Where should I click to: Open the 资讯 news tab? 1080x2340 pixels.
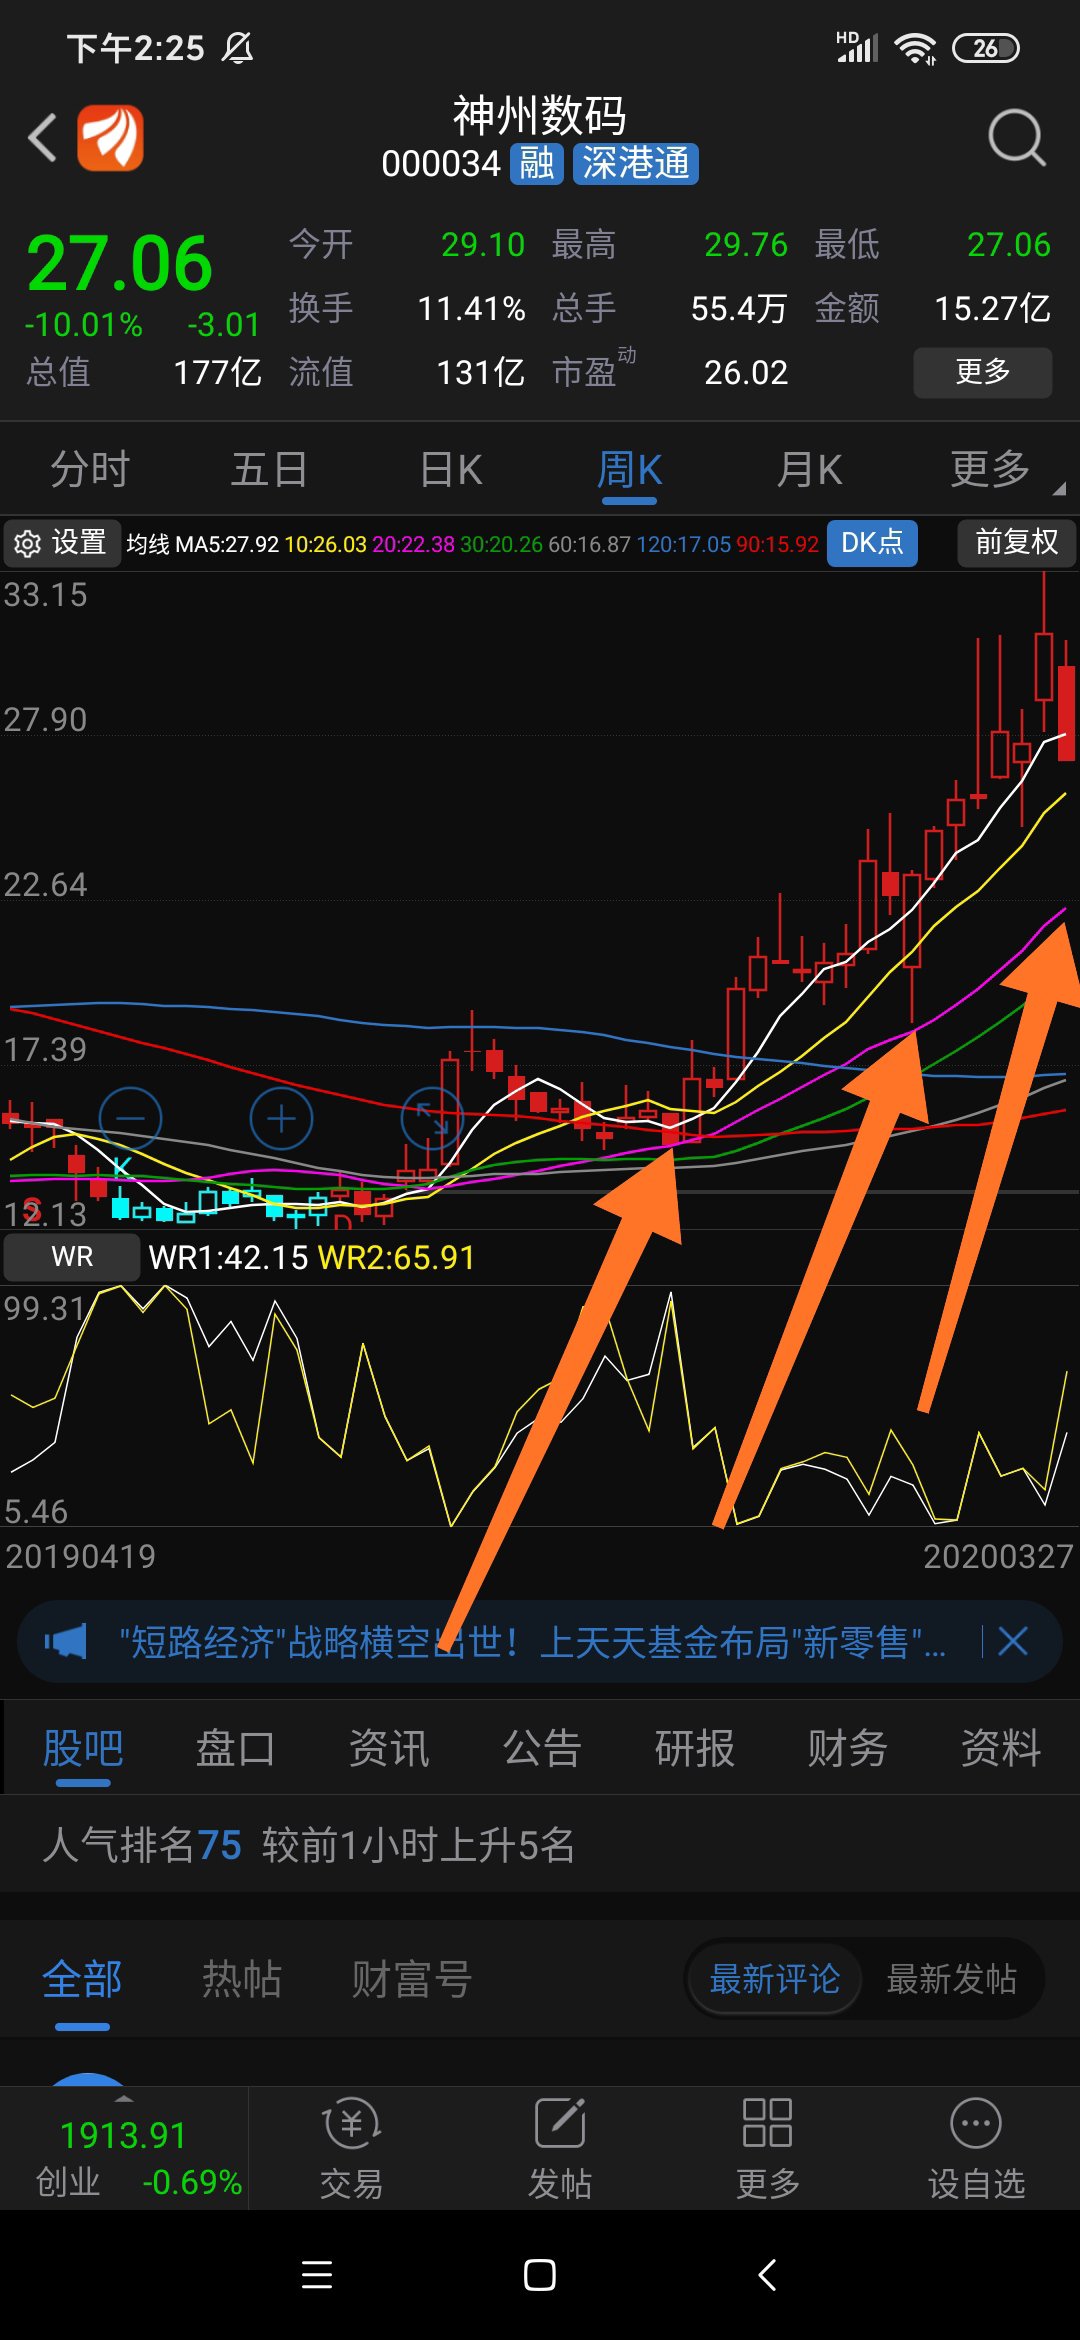point(388,1748)
